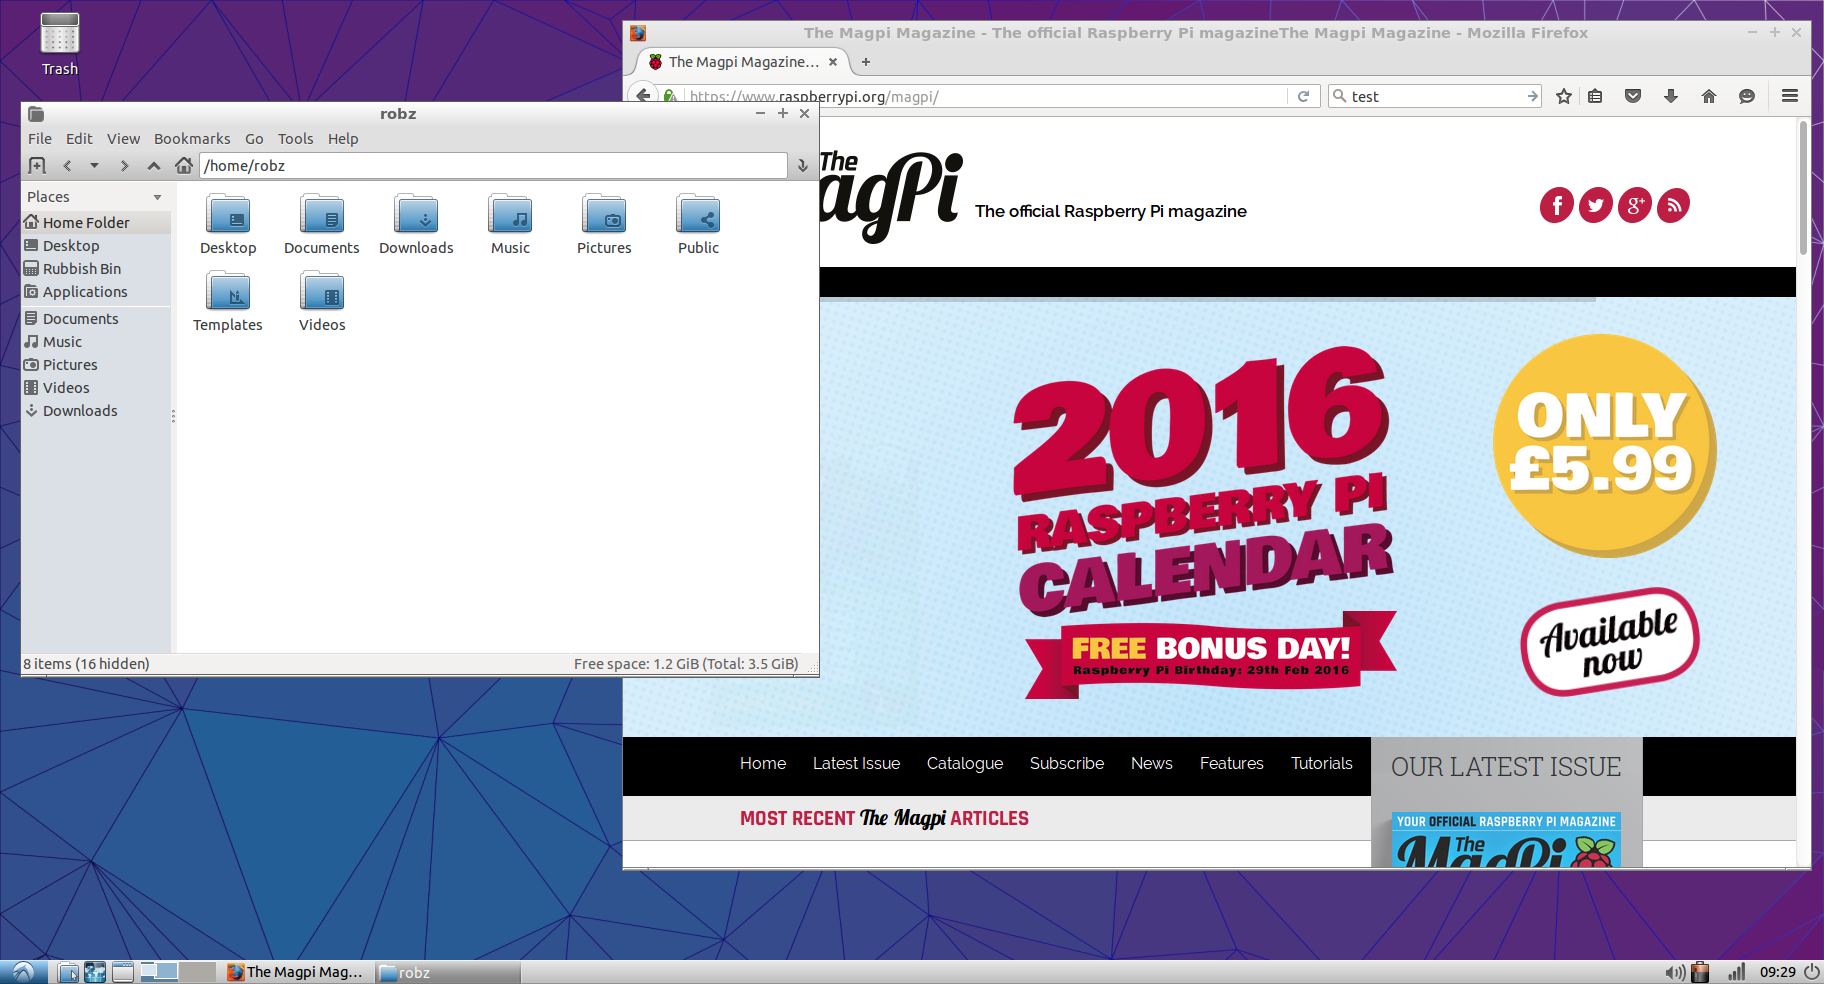Open the RSS feed icon on MagPi page
Viewport: 1824px width, 984px height.
click(x=1673, y=205)
